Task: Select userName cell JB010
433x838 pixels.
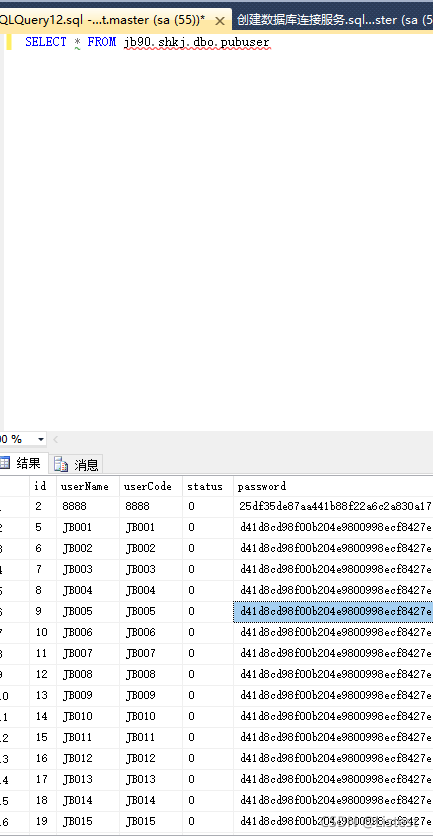Action: point(88,716)
